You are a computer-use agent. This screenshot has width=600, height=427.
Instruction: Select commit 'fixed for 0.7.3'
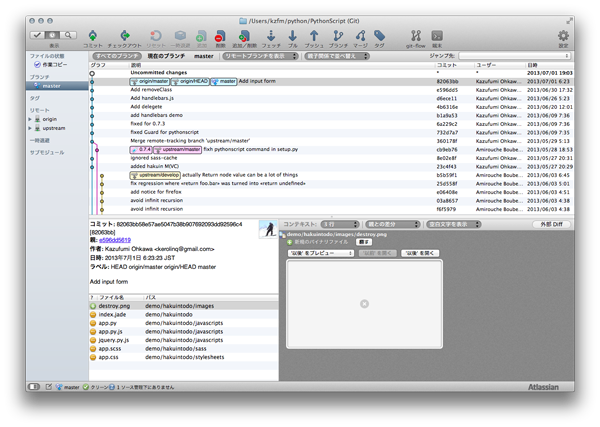pos(331,124)
